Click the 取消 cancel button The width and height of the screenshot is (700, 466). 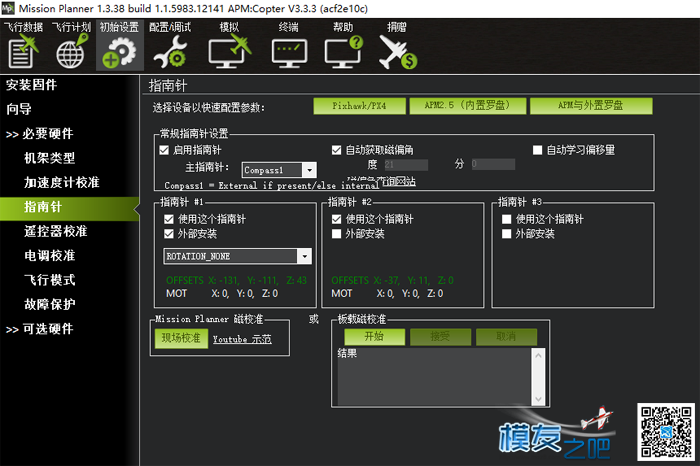[x=506, y=336]
